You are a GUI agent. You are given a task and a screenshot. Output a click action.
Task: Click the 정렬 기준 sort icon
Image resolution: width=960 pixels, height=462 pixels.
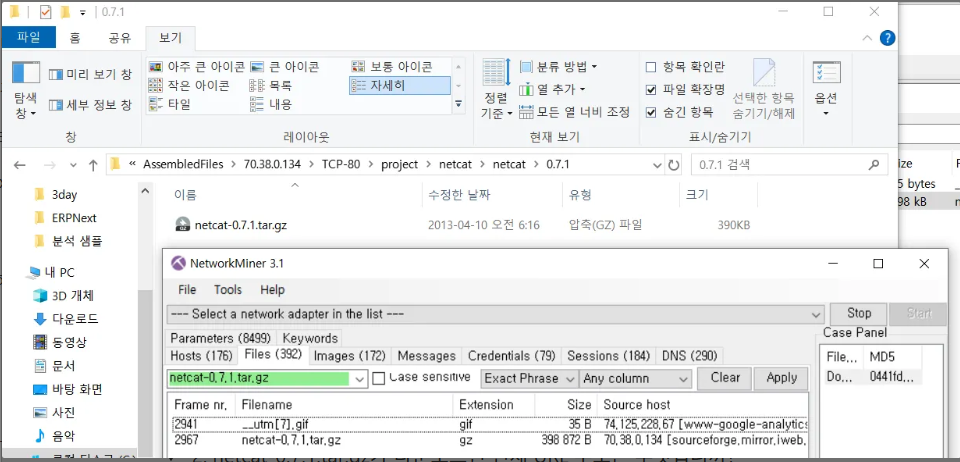point(496,72)
